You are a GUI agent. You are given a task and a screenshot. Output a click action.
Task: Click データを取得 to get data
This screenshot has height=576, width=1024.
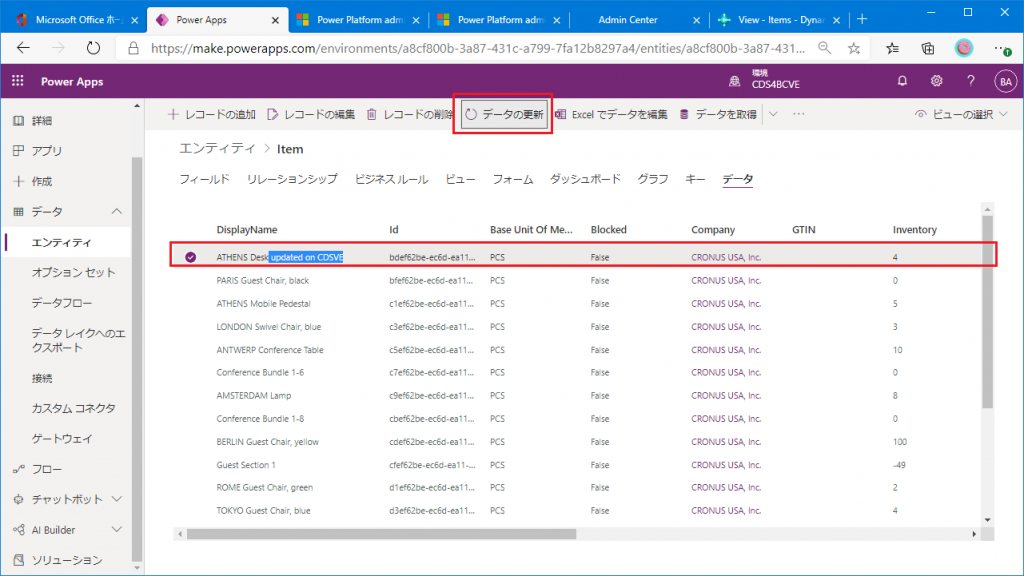pyautogui.click(x=718, y=114)
